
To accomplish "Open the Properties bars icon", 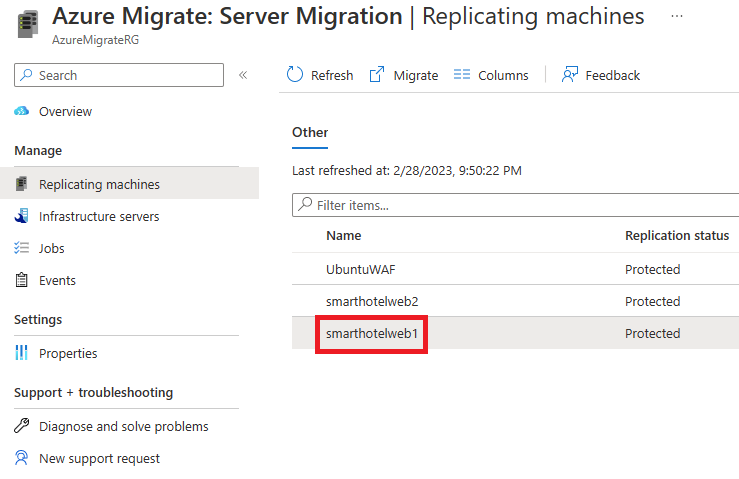I will (21, 353).
